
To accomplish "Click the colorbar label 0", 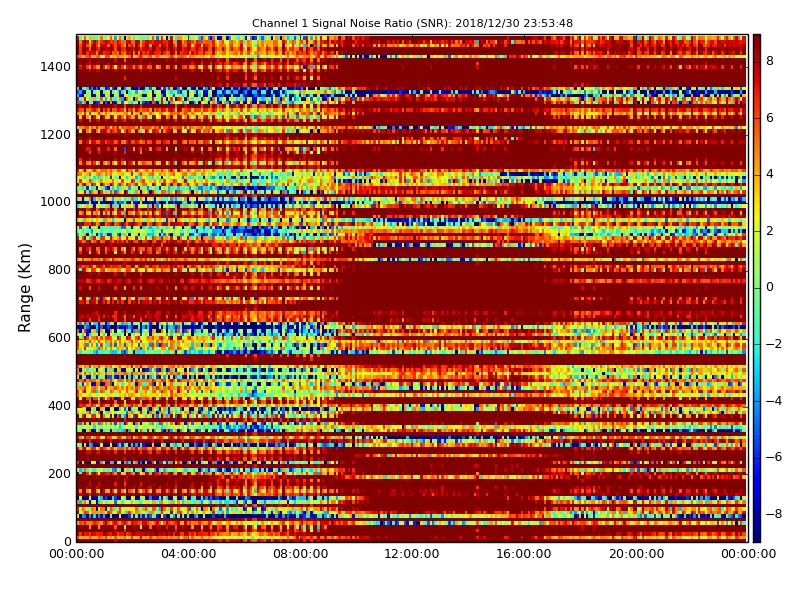I will click(770, 287).
